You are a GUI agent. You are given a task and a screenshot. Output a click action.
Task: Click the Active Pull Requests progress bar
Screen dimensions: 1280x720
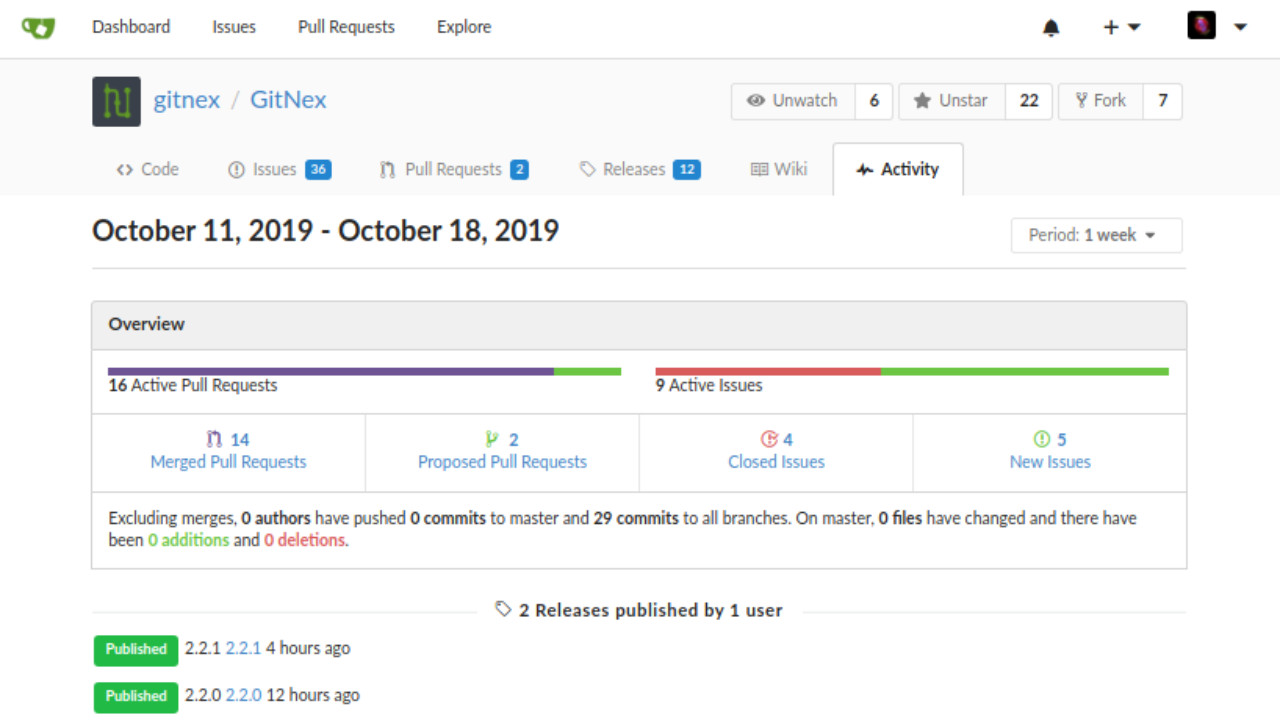pos(364,371)
